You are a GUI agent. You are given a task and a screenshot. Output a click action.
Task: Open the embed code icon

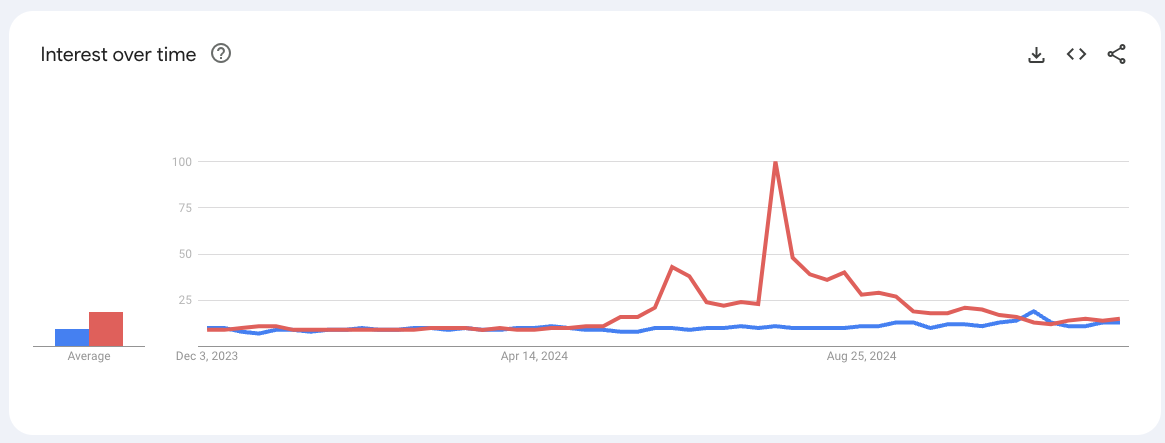coord(1076,55)
